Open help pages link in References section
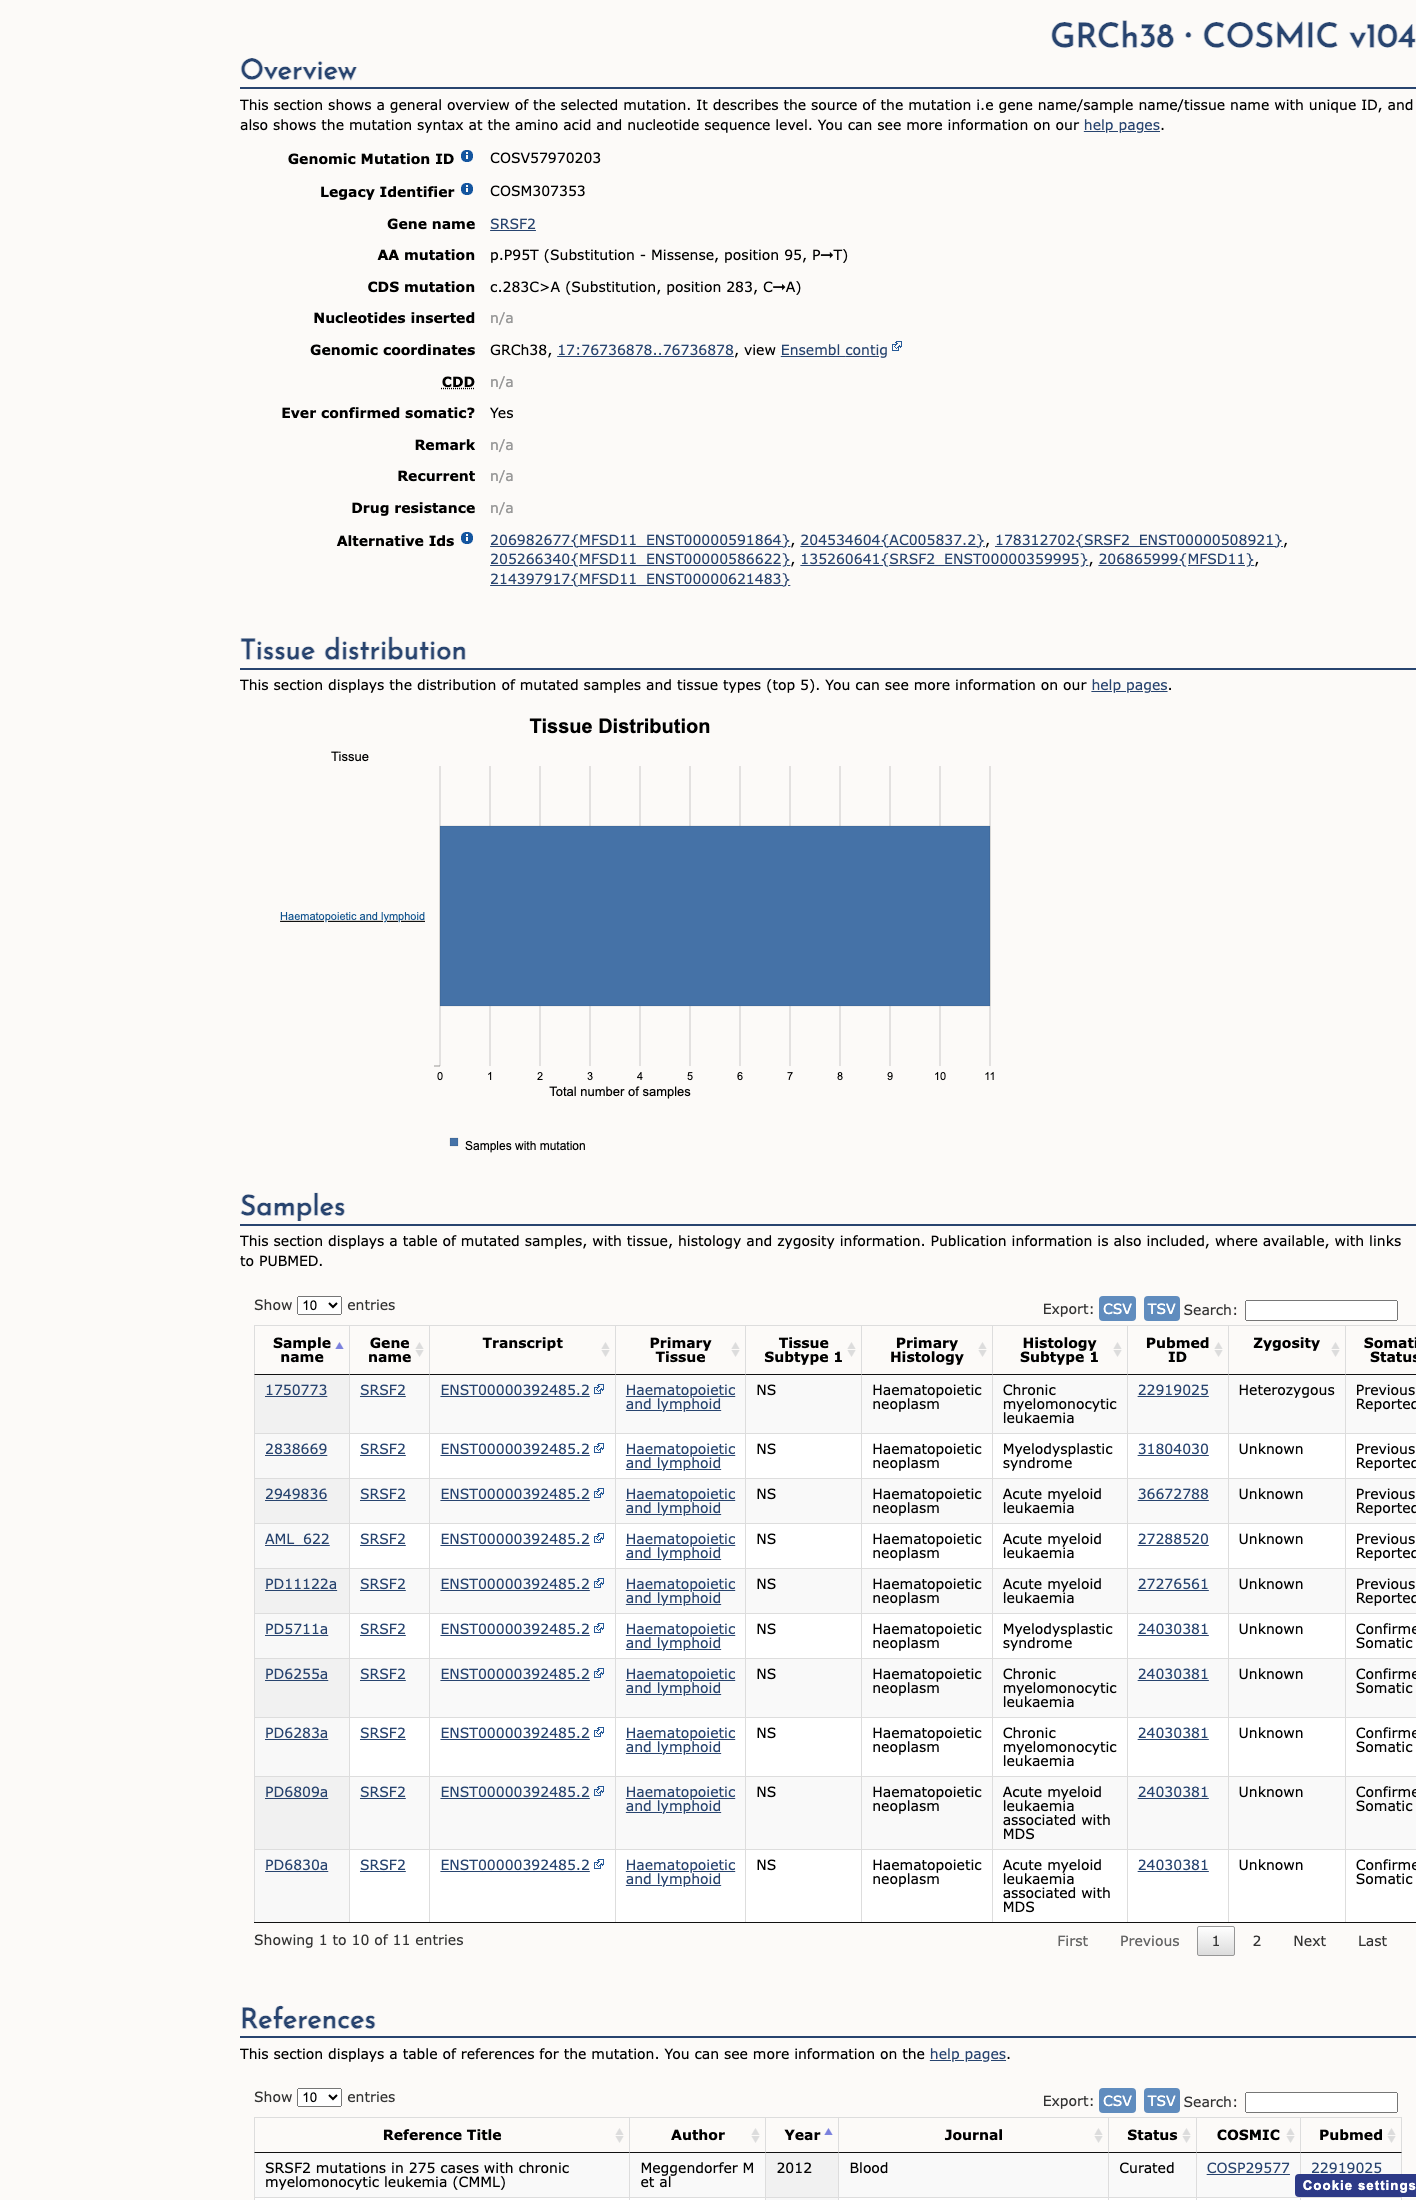The width and height of the screenshot is (1416, 2200). click(x=968, y=2054)
